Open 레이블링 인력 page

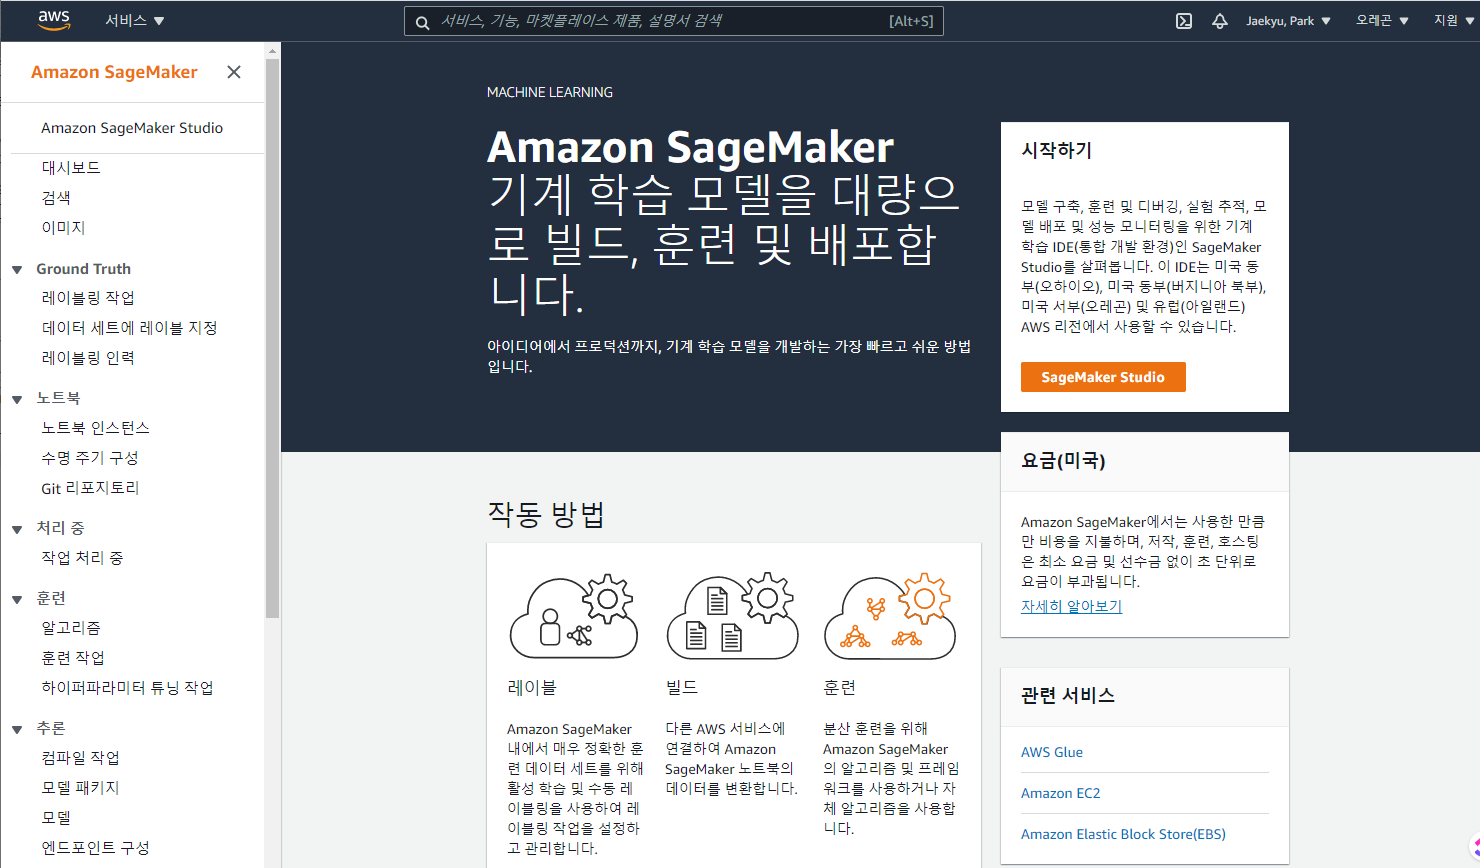(88, 358)
